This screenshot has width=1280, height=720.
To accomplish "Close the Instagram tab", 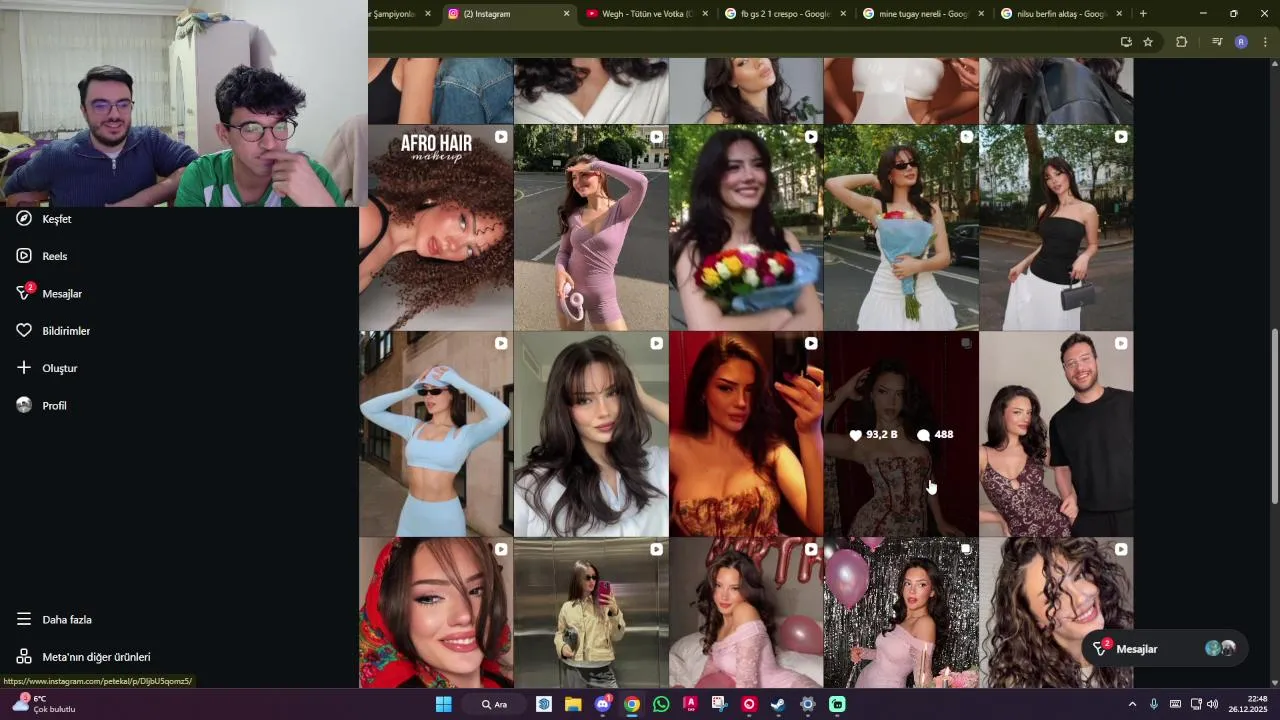I will point(567,14).
